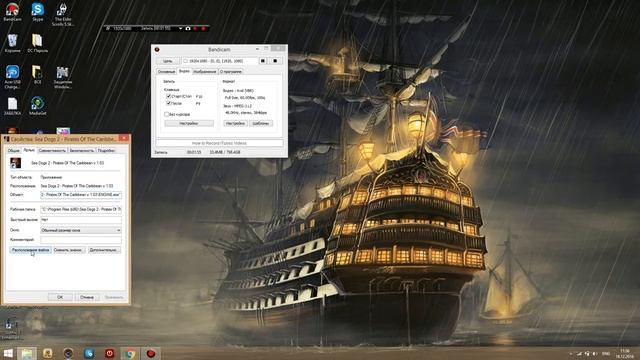This screenshot has height=360, width=640.
Task: Open the Windows Start button
Action: coord(8,353)
